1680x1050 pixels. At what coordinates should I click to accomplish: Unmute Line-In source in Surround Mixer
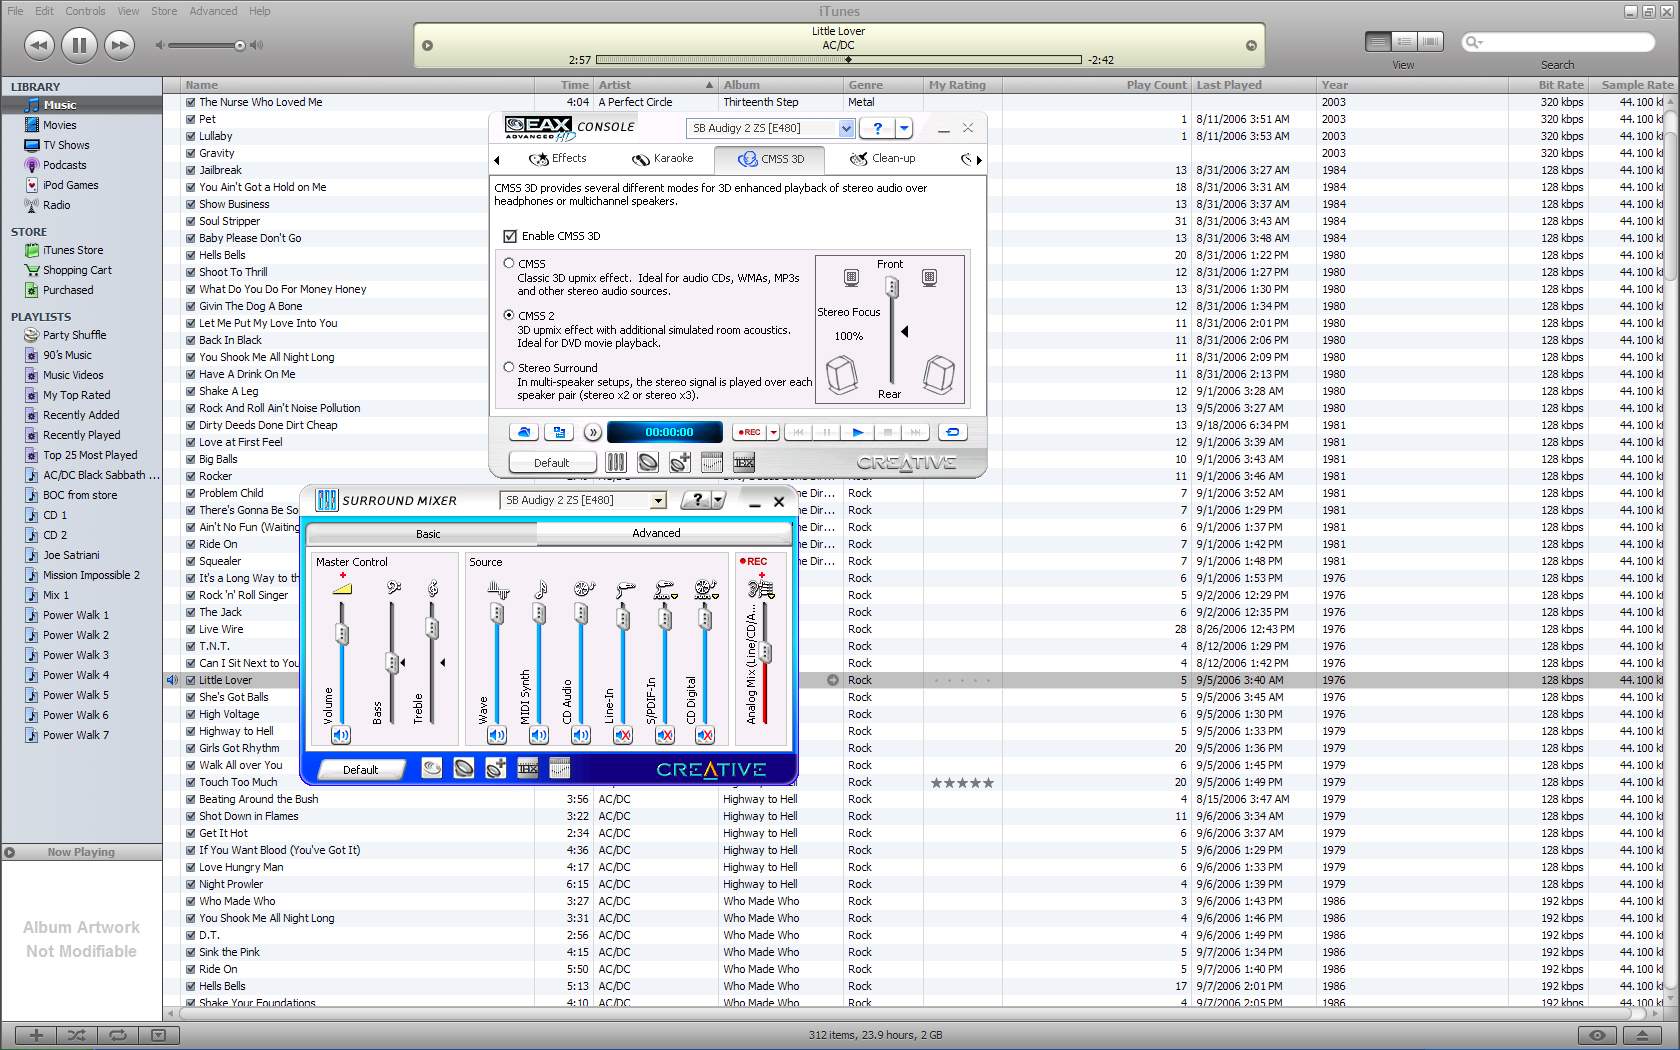point(622,735)
